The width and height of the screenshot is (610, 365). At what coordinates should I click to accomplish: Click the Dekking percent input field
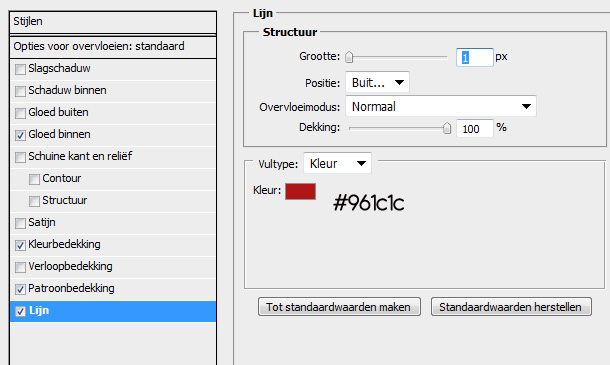475,128
